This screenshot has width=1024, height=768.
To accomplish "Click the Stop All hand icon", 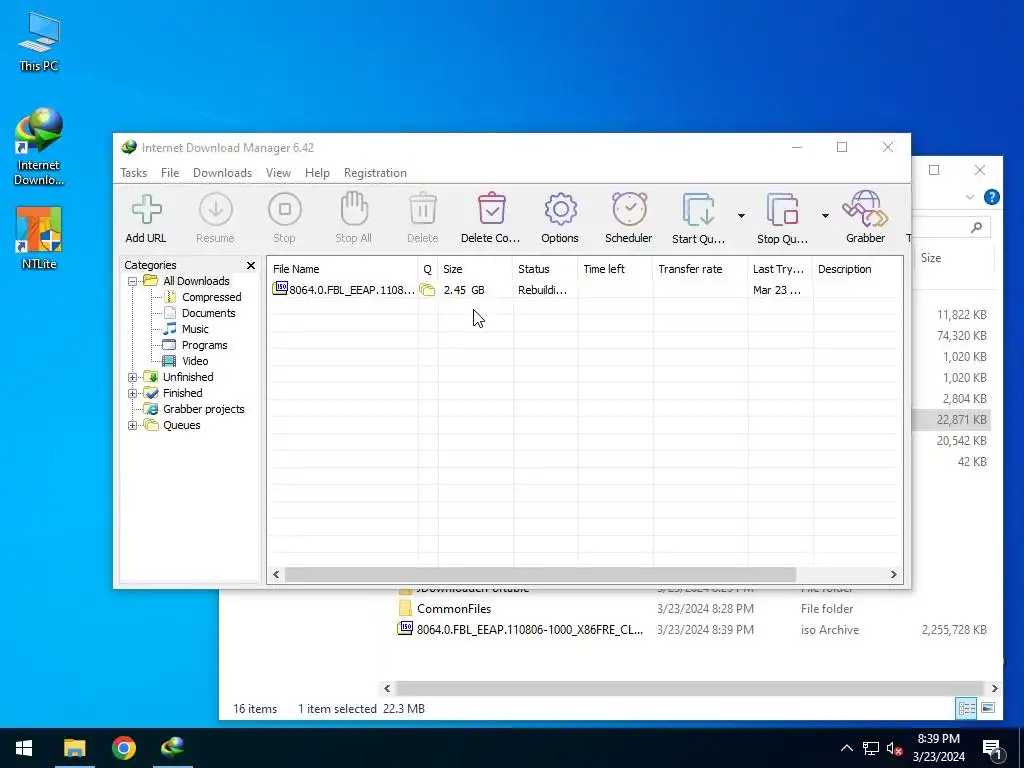I will tap(354, 209).
